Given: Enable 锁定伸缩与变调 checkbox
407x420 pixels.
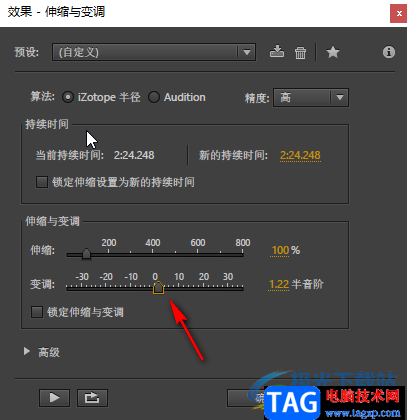Looking at the screenshot, I should 37,312.
